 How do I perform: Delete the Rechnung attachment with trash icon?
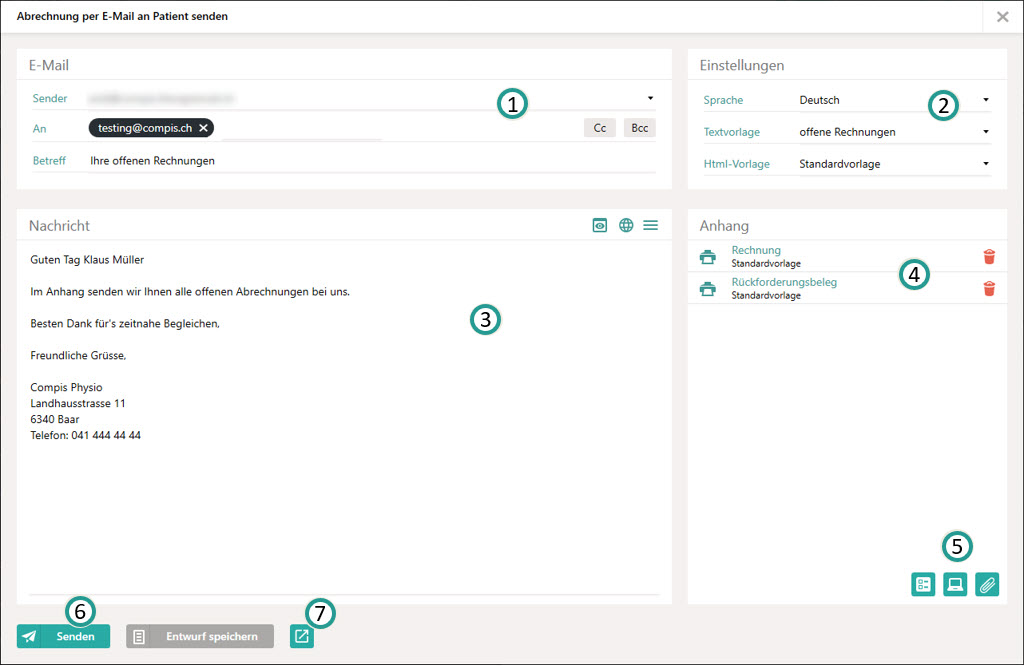tap(989, 257)
